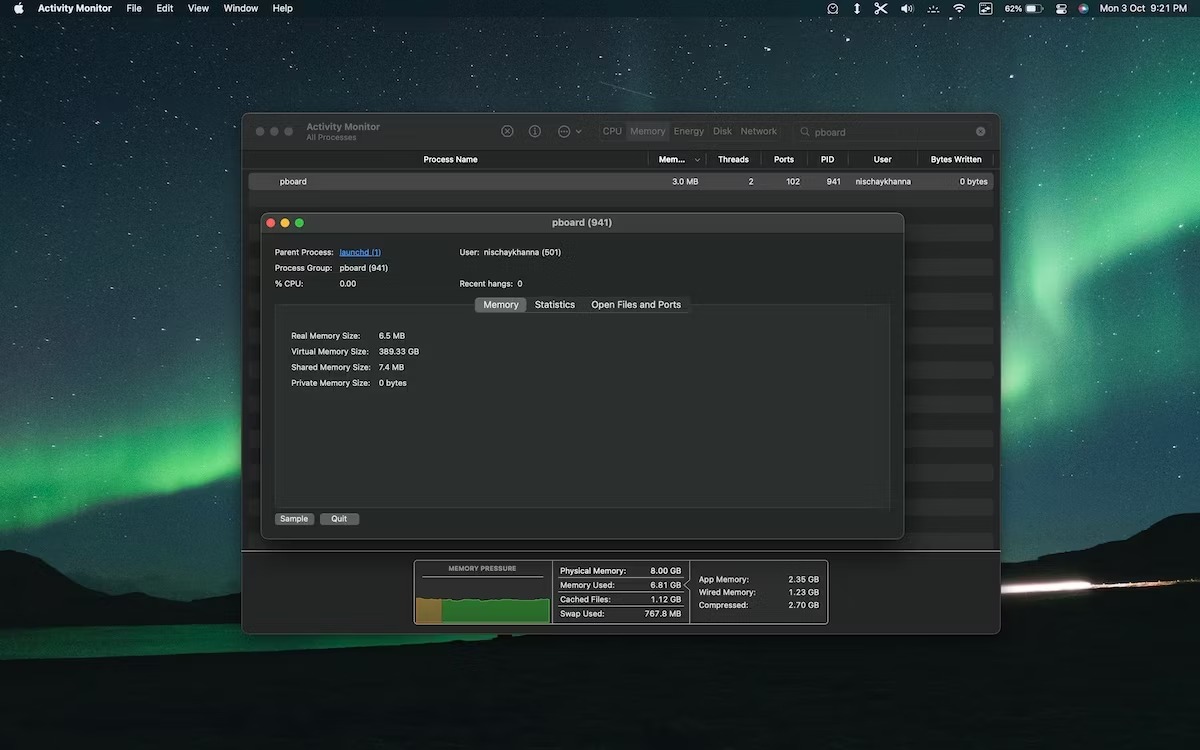Select the Memory tab in pboard inspector

tap(501, 305)
